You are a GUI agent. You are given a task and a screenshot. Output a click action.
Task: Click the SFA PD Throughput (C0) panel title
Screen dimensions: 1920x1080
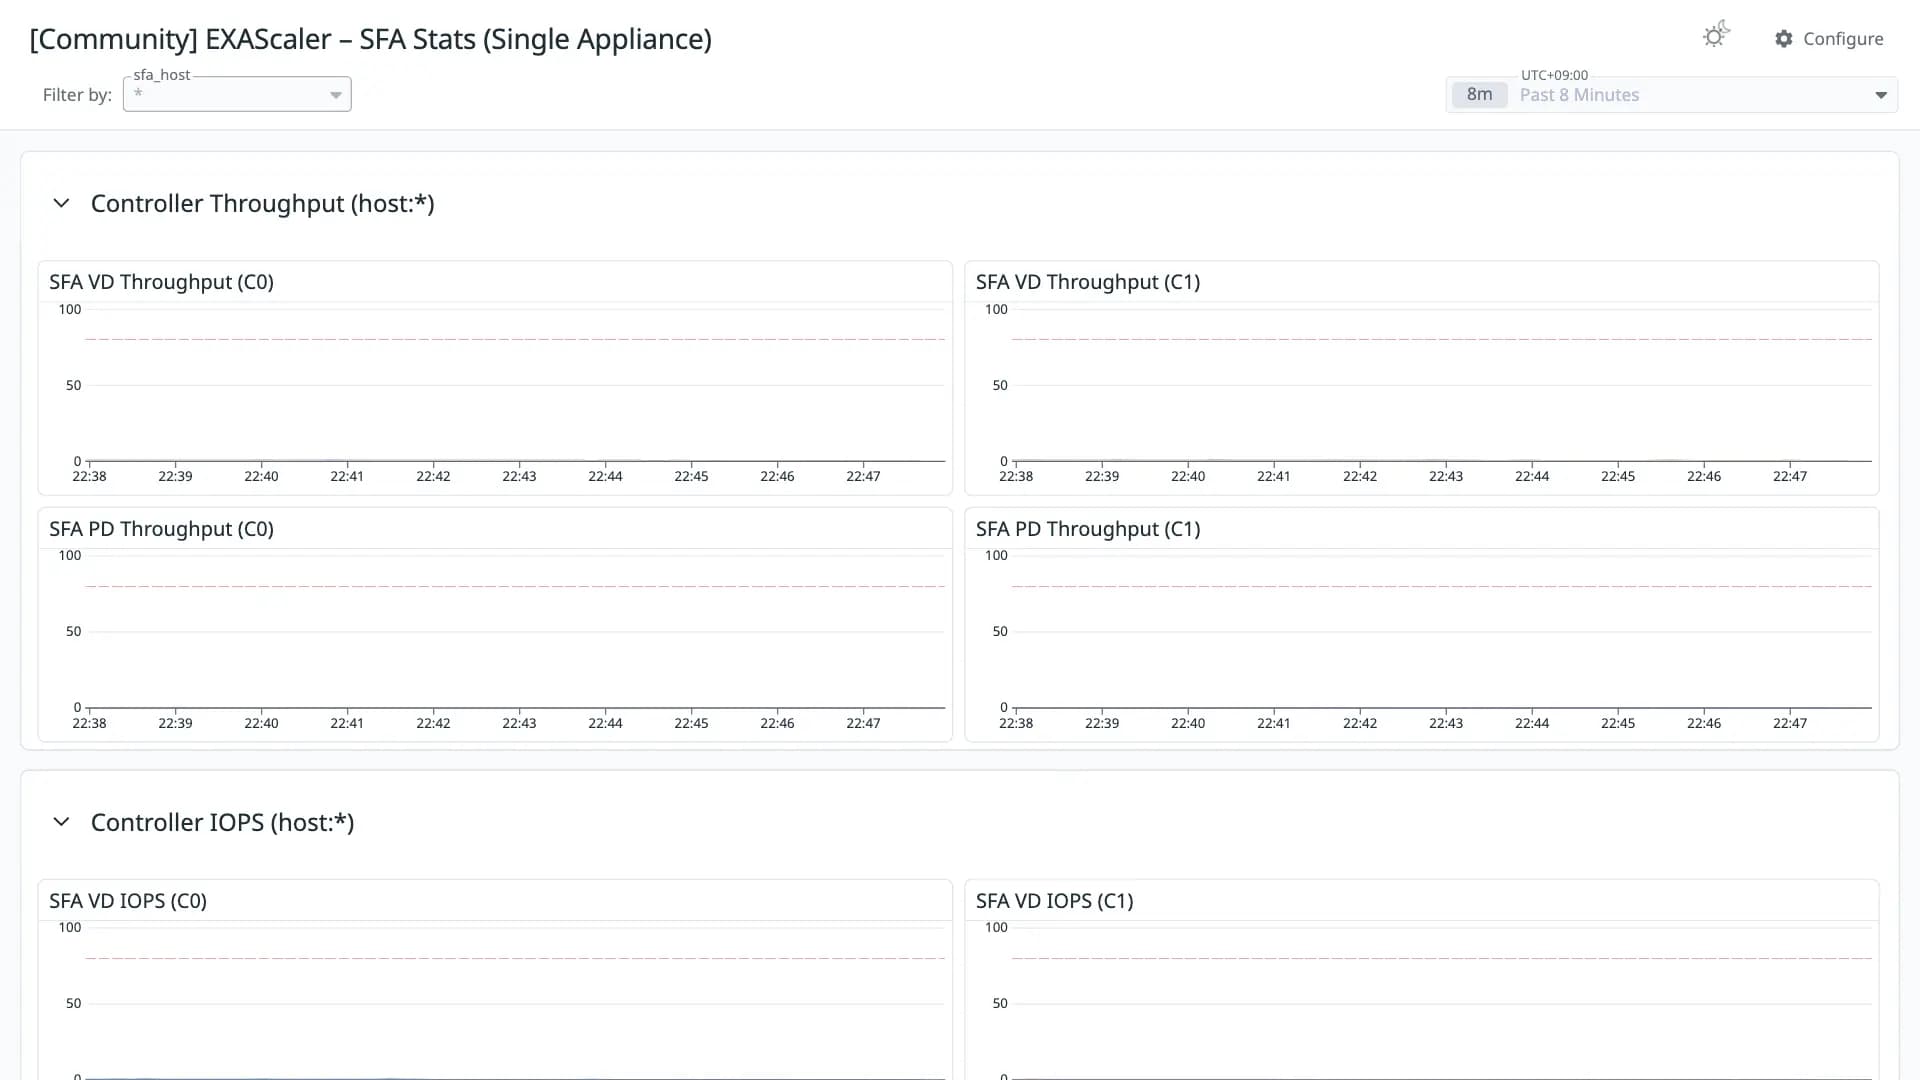pos(162,529)
